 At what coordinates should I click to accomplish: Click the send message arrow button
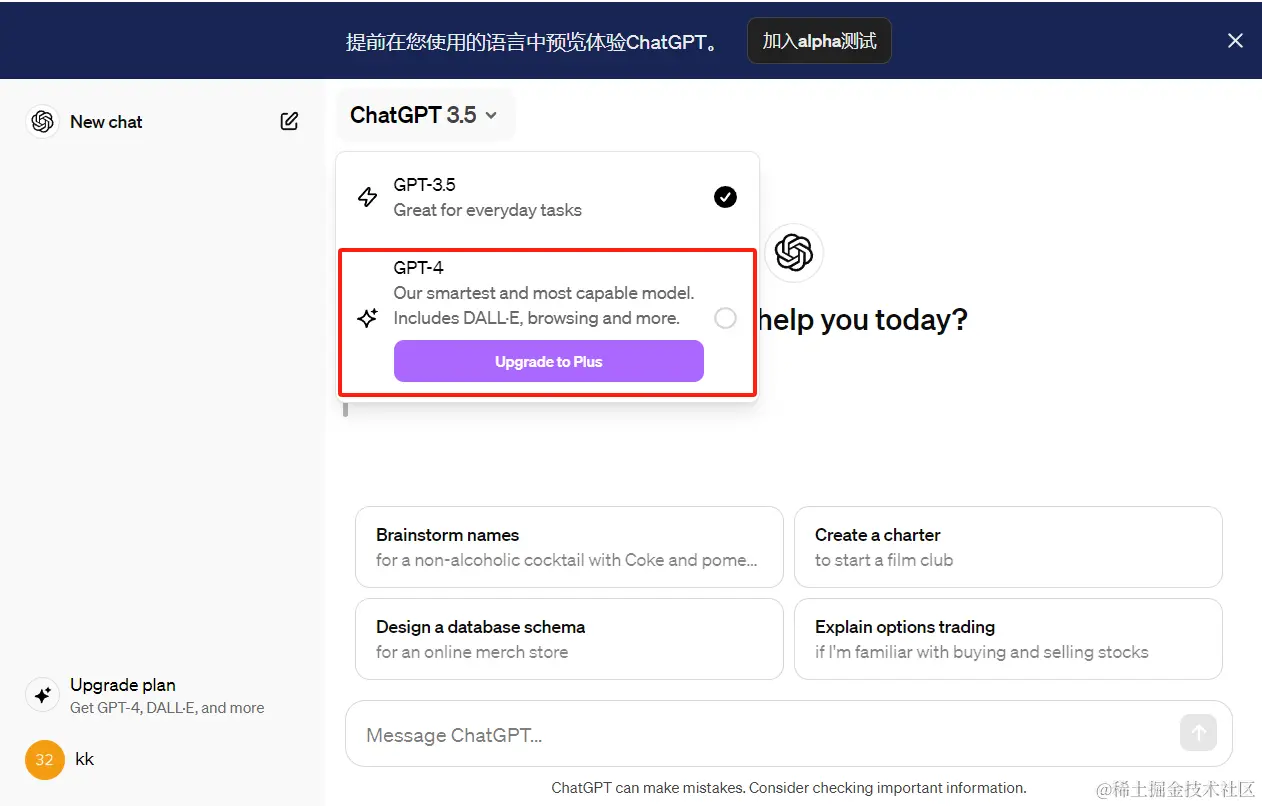click(1198, 733)
